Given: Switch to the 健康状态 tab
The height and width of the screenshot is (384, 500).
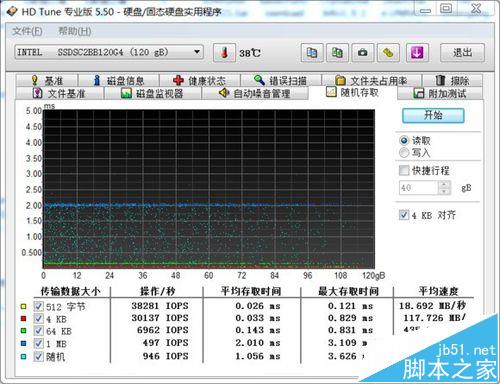Looking at the screenshot, I should [200, 80].
